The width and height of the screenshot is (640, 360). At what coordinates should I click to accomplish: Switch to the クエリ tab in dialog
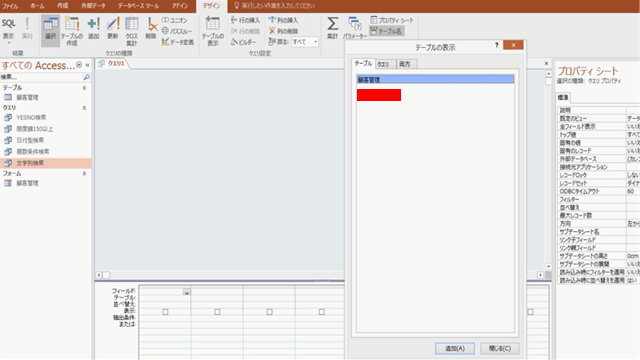pos(385,64)
